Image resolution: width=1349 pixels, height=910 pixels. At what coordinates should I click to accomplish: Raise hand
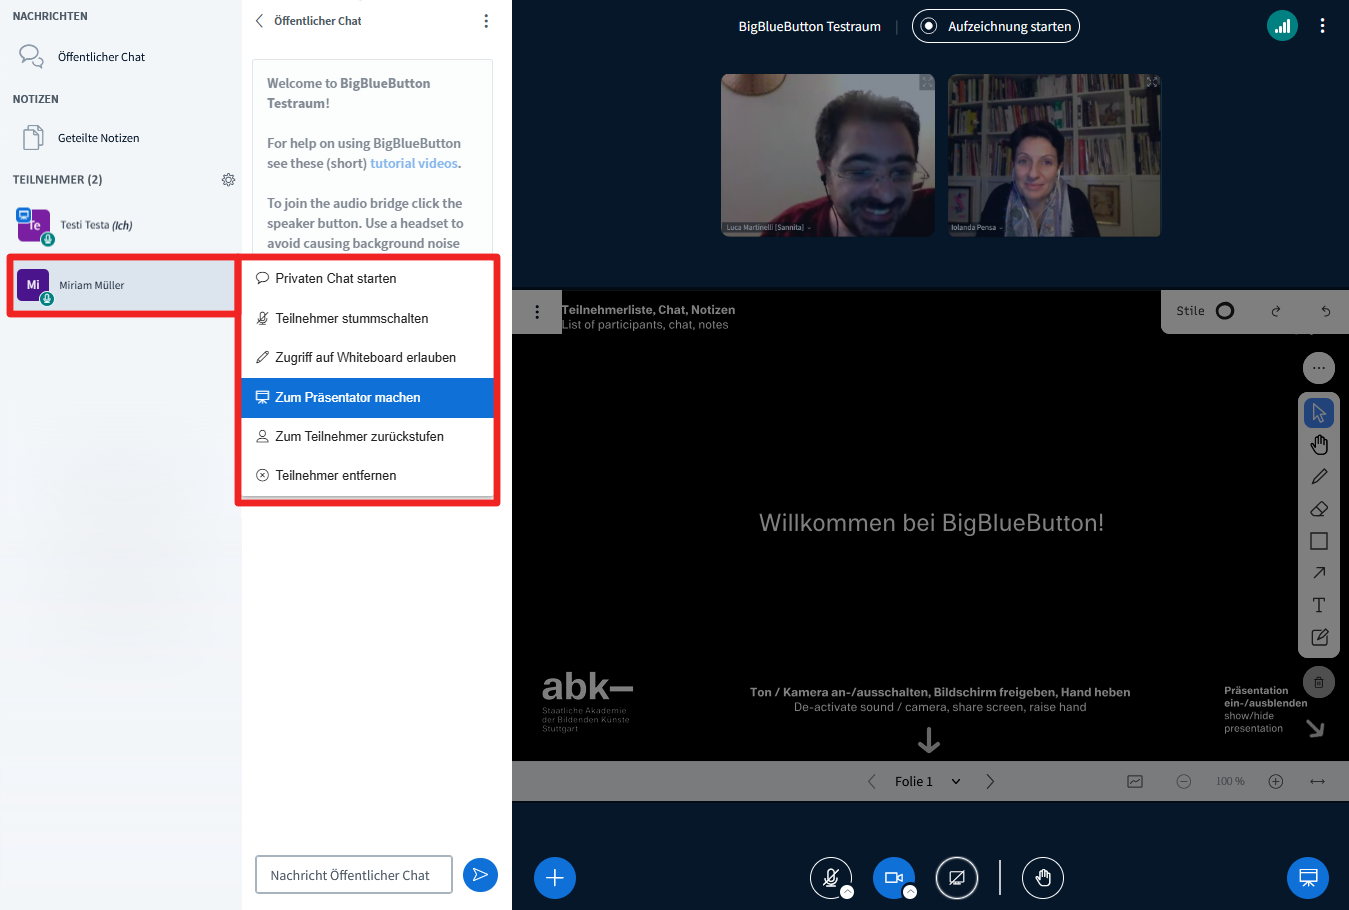click(1043, 878)
